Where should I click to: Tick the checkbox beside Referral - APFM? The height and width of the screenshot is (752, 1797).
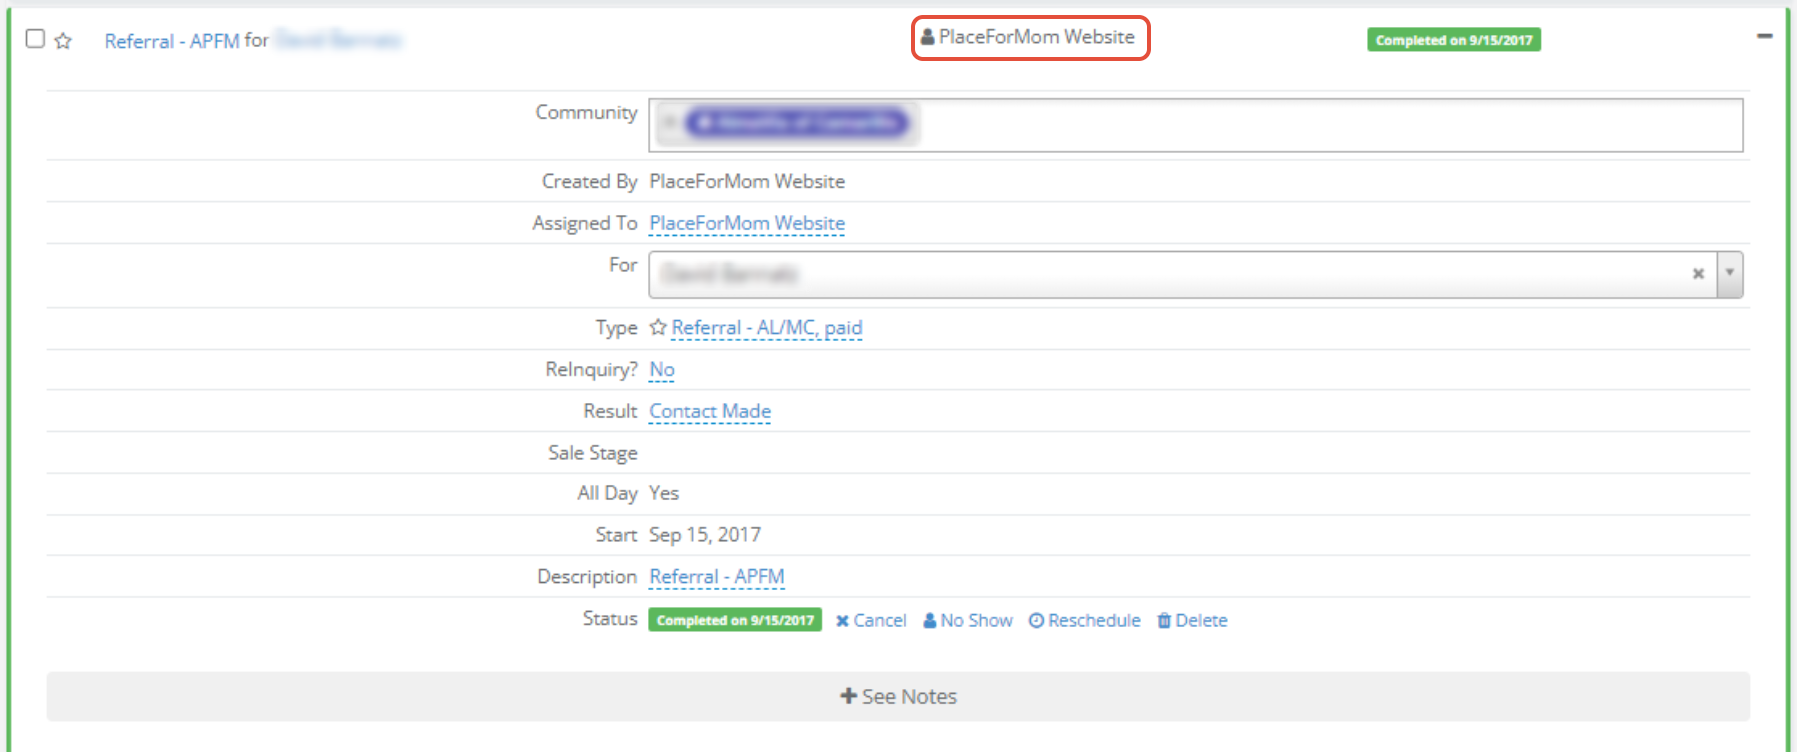pyautogui.click(x=35, y=39)
